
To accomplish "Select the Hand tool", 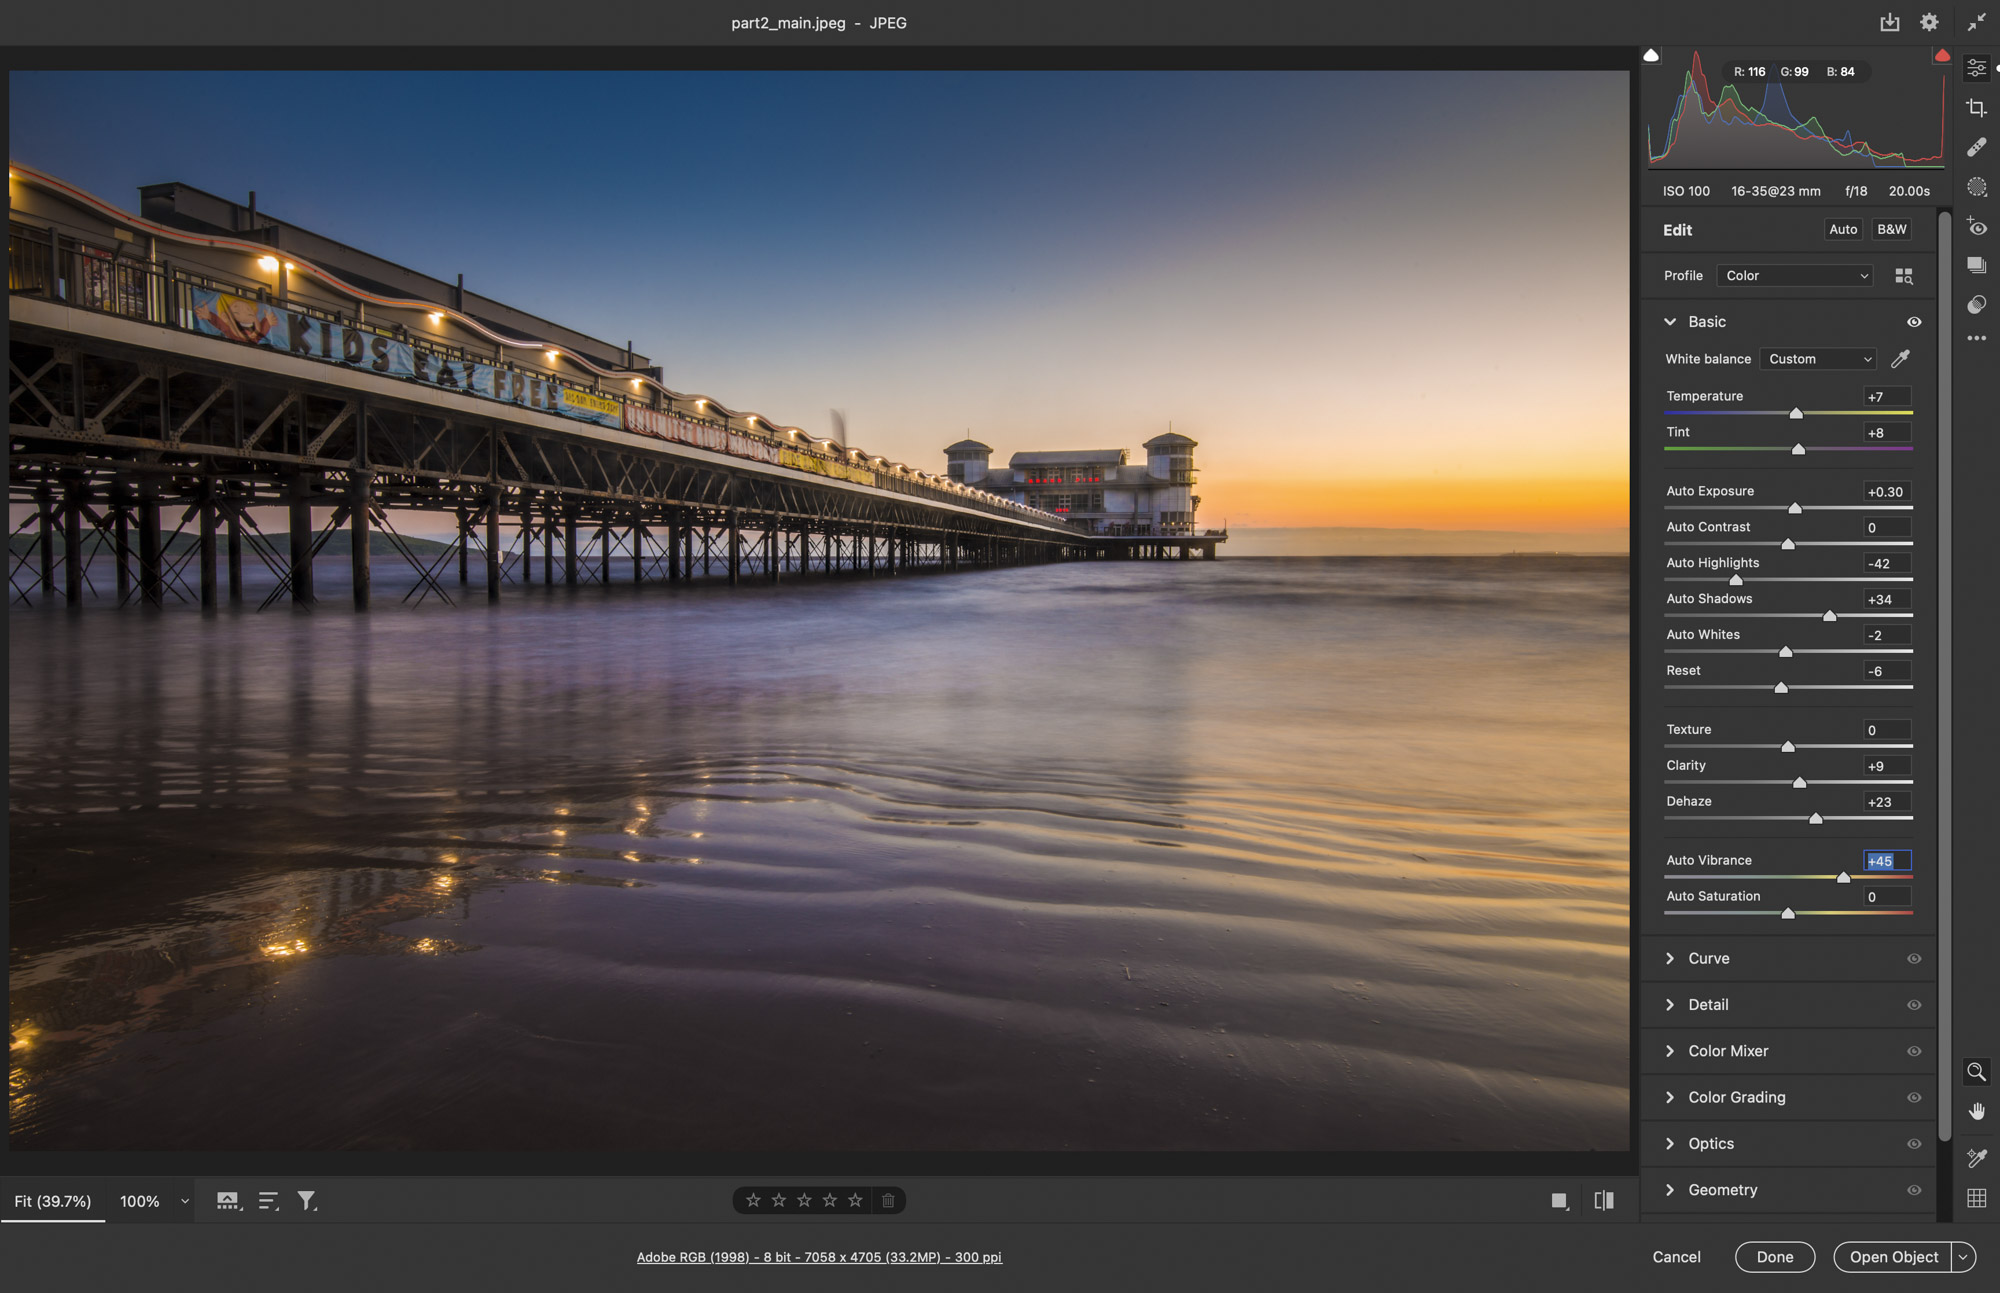I will (x=1977, y=1110).
